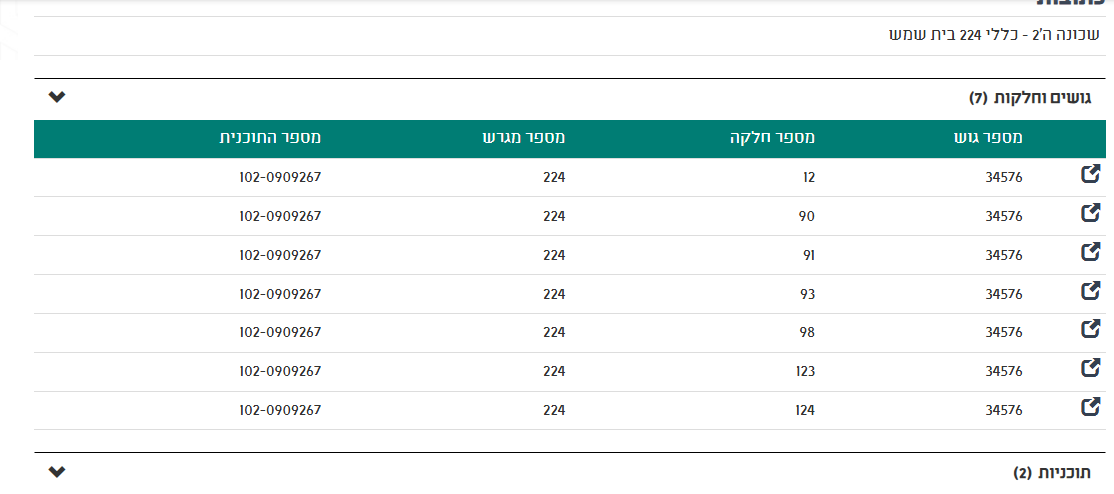Viewport: 1114px width, 494px height.
Task: Click the תוכניות (2) section title
Action: (1052, 472)
